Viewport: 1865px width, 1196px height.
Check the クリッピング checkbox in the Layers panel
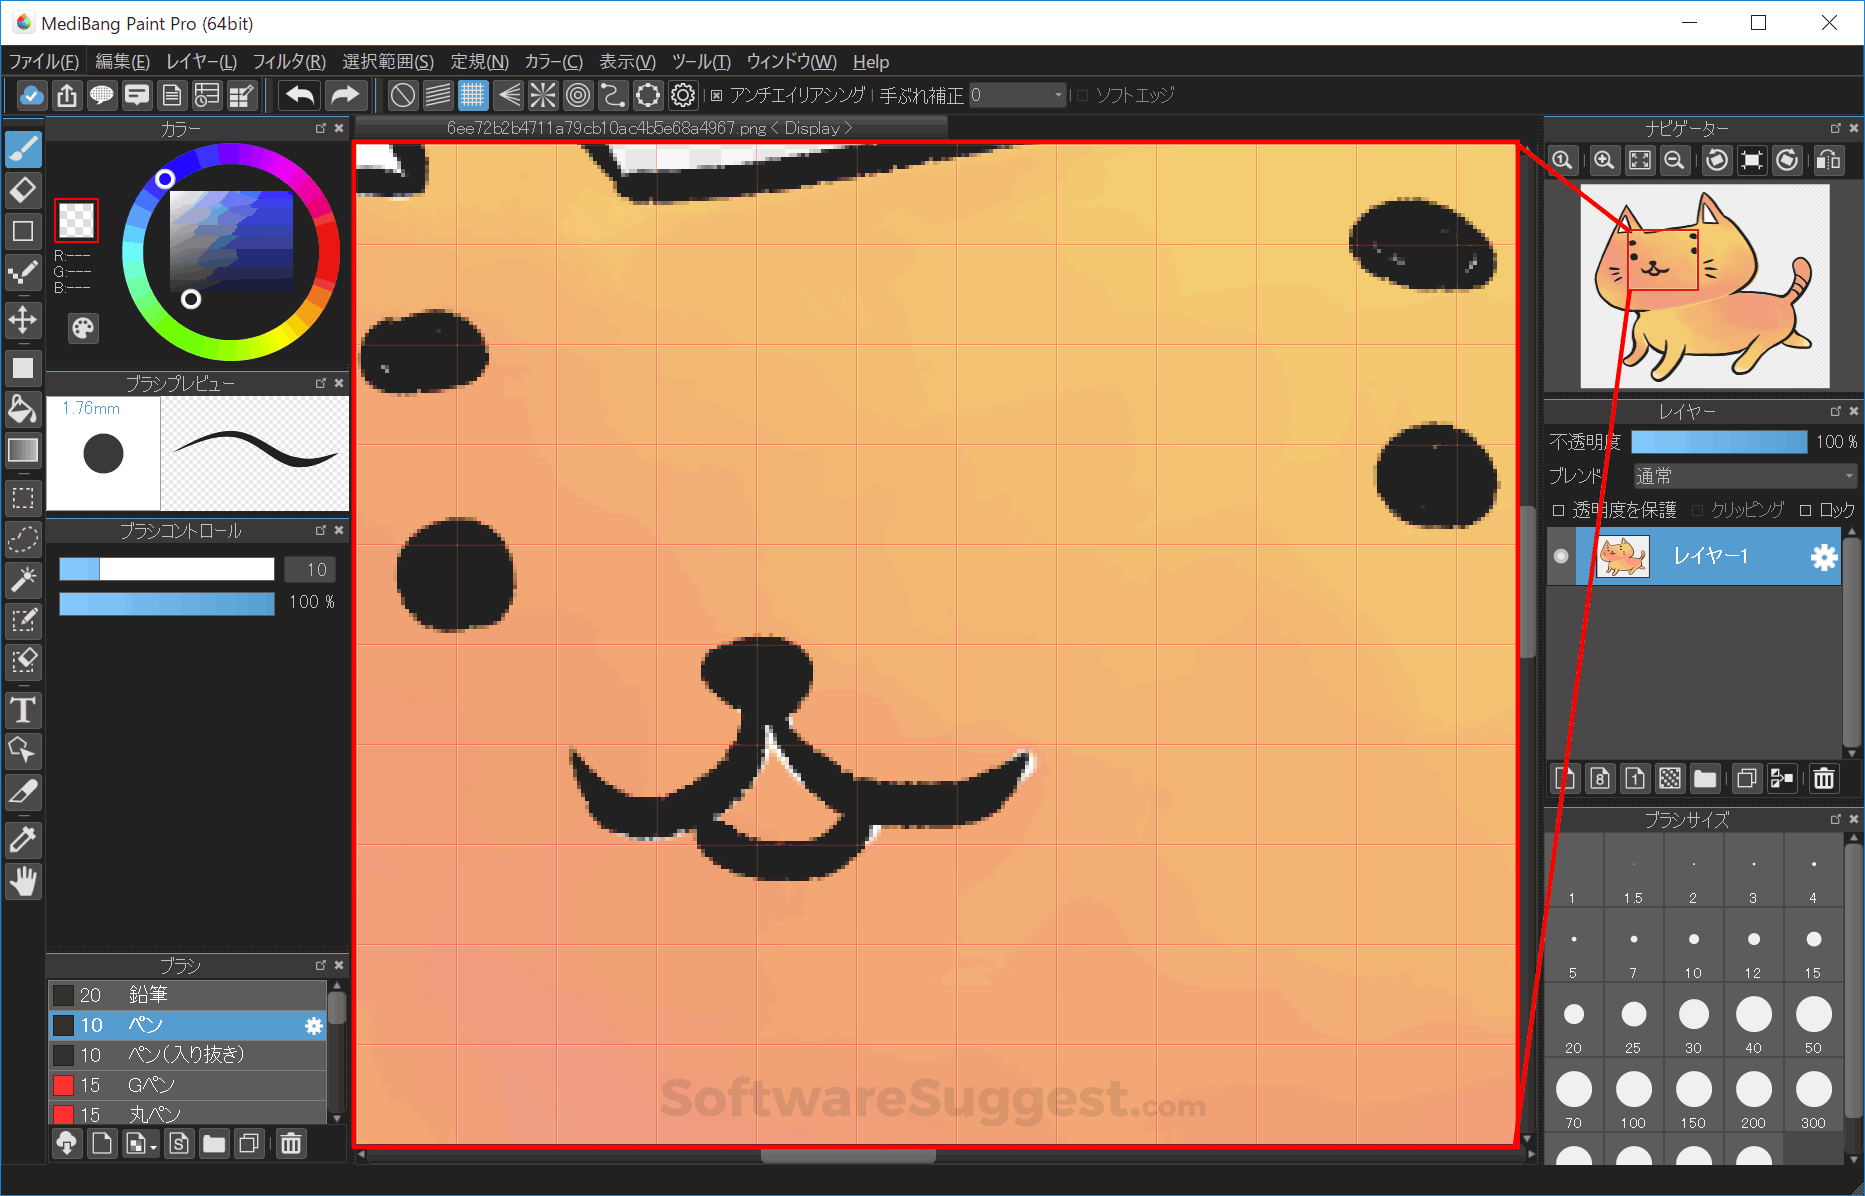(x=1696, y=510)
